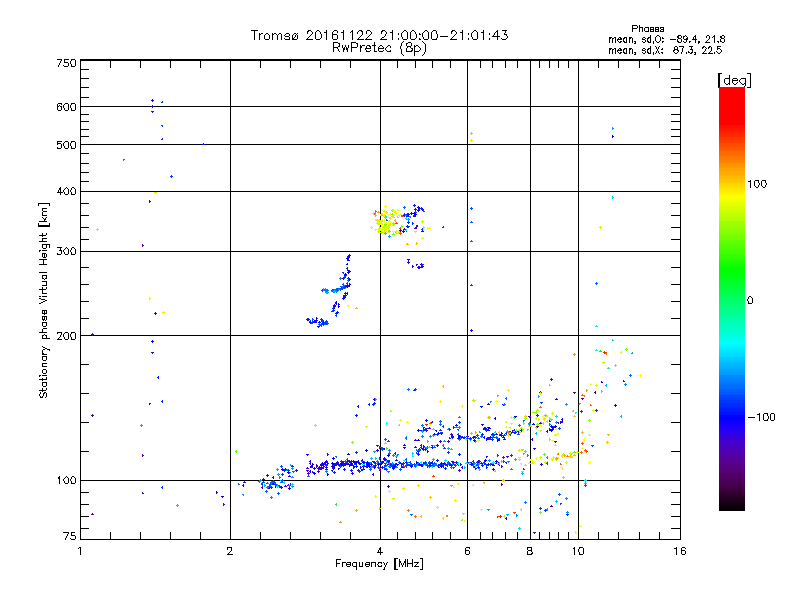Viewport: 800px width, 600px height.
Task: Click the x-axis tick label '2'
Action: pyautogui.click(x=230, y=551)
